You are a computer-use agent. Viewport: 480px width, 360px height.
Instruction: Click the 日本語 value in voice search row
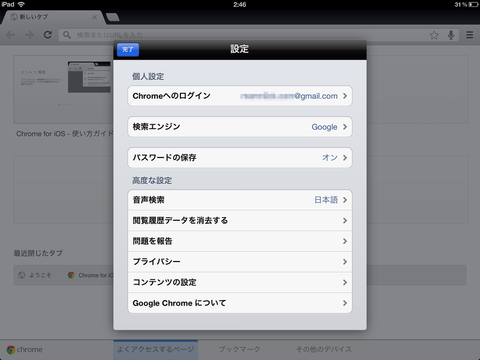coord(326,200)
